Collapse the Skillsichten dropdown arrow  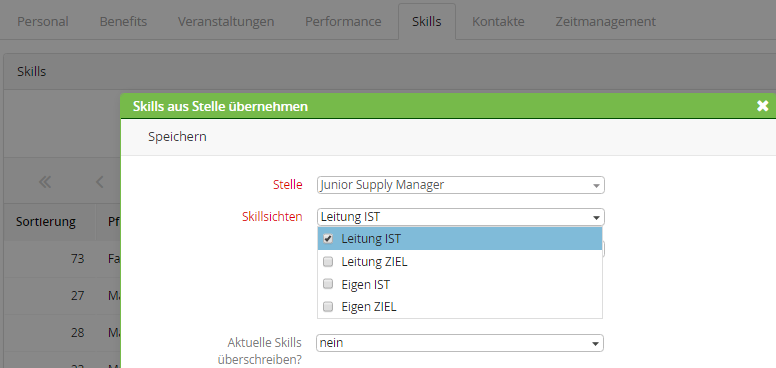pyautogui.click(x=596, y=217)
